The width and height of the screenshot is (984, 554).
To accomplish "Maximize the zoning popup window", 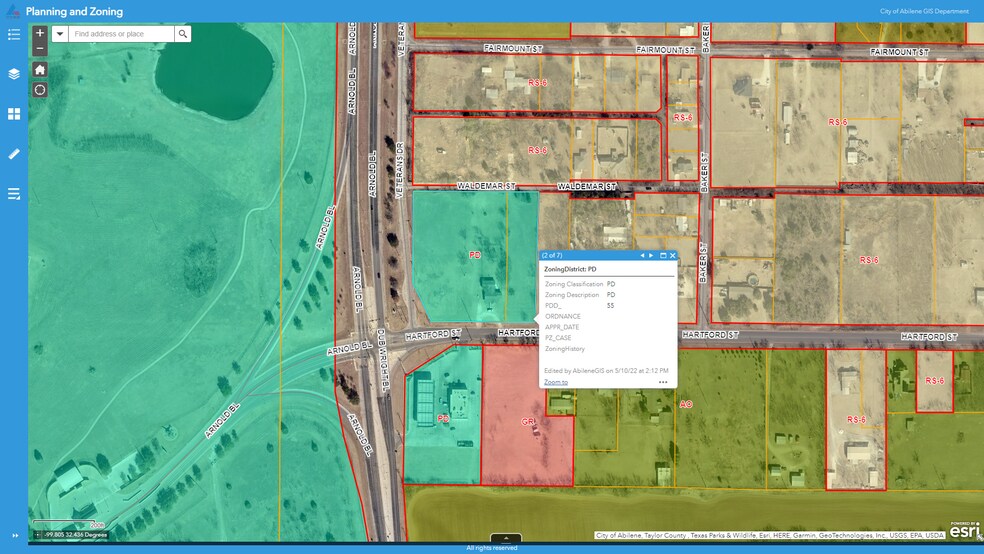I will (663, 255).
